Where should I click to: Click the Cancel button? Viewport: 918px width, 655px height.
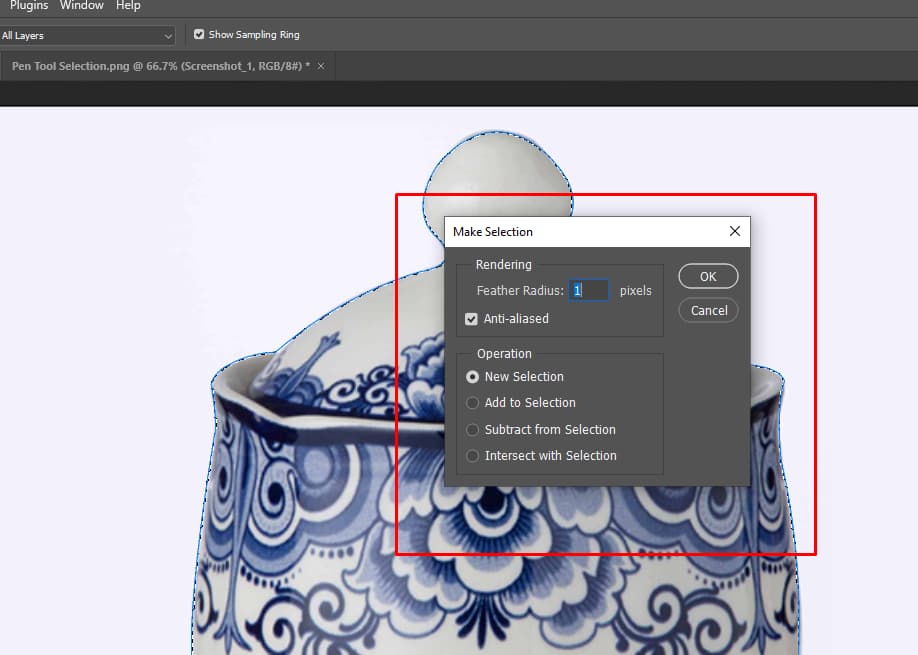coord(708,310)
